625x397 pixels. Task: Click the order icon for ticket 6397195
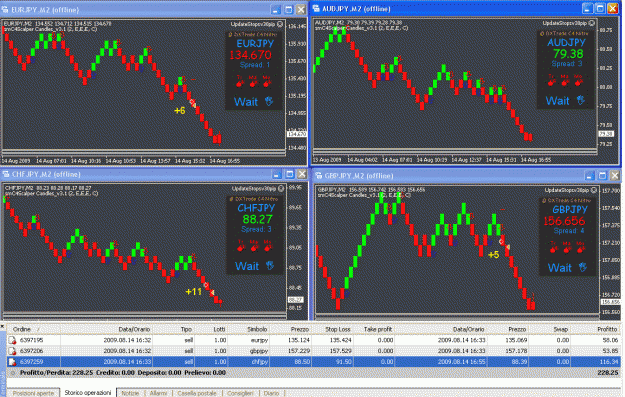[12, 340]
